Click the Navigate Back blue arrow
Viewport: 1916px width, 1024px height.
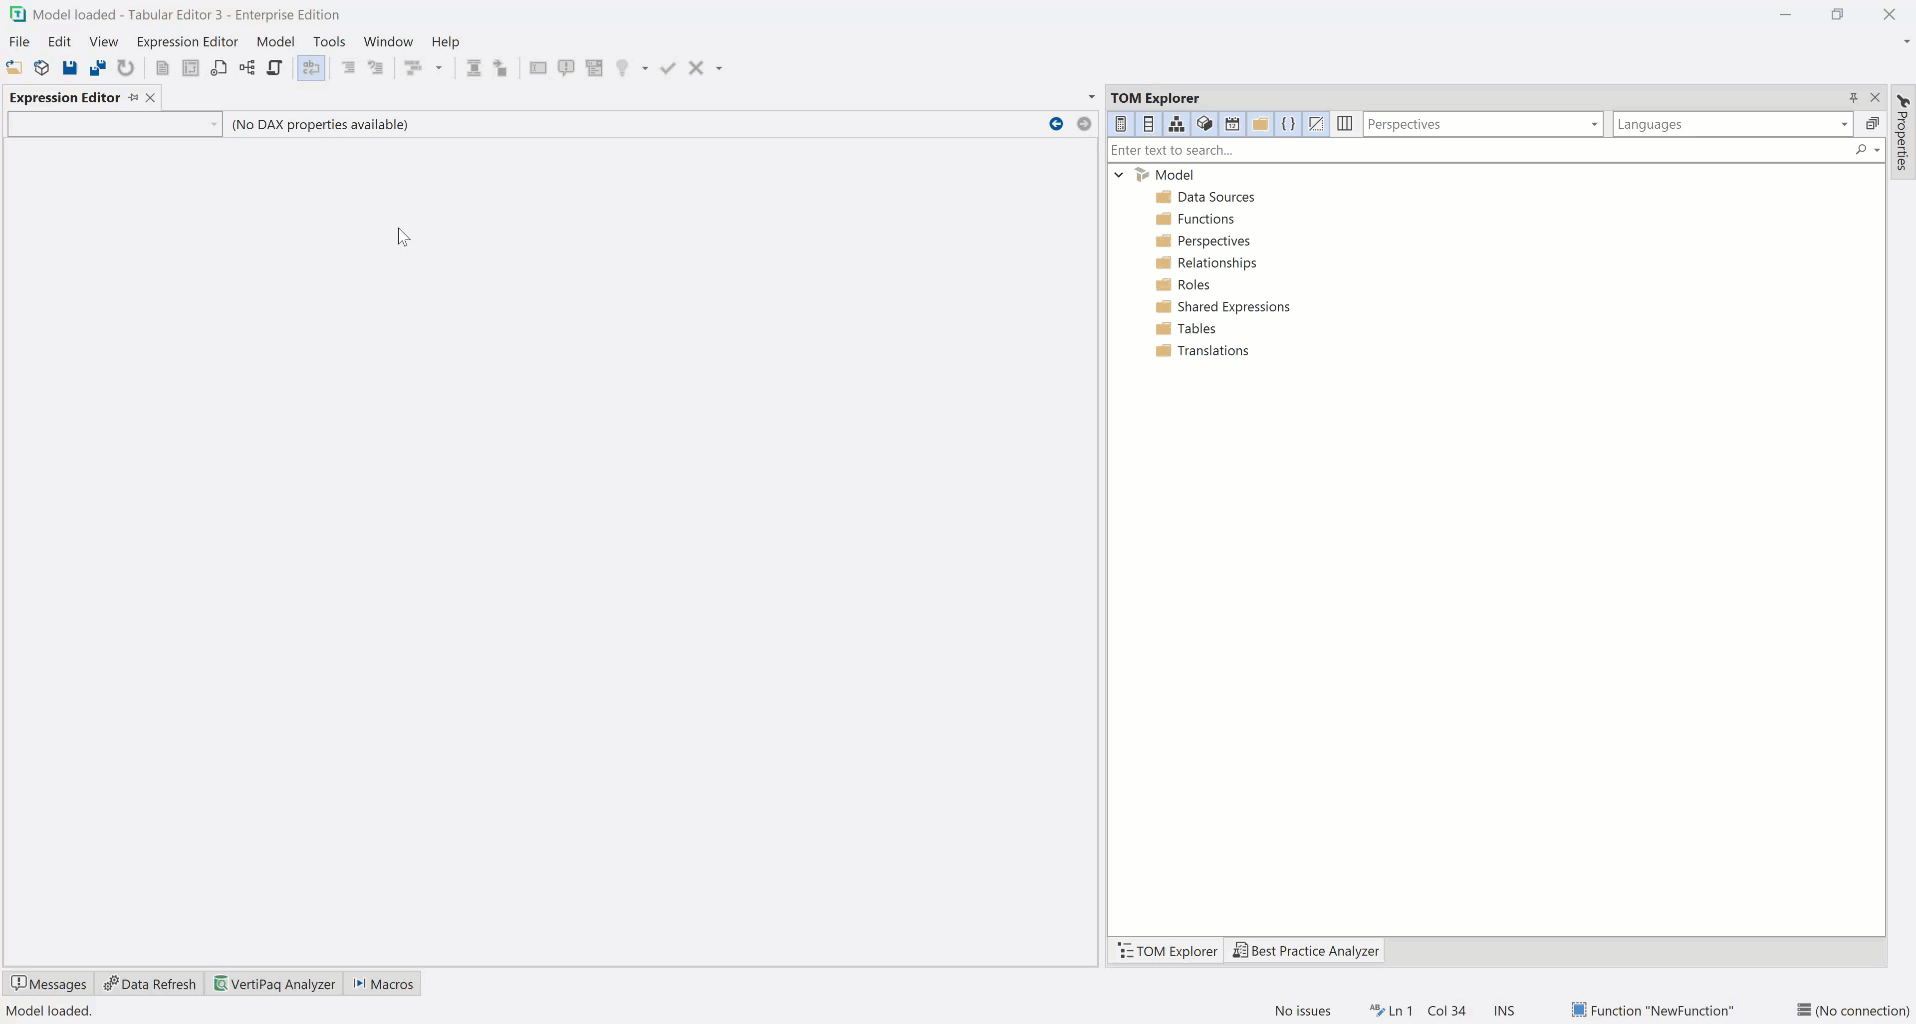click(x=1056, y=124)
